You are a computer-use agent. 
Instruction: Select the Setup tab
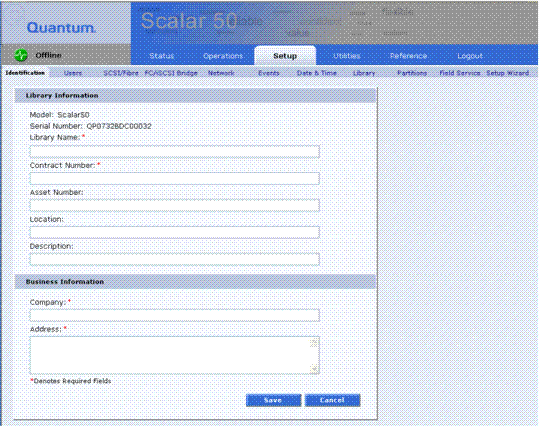coord(285,56)
